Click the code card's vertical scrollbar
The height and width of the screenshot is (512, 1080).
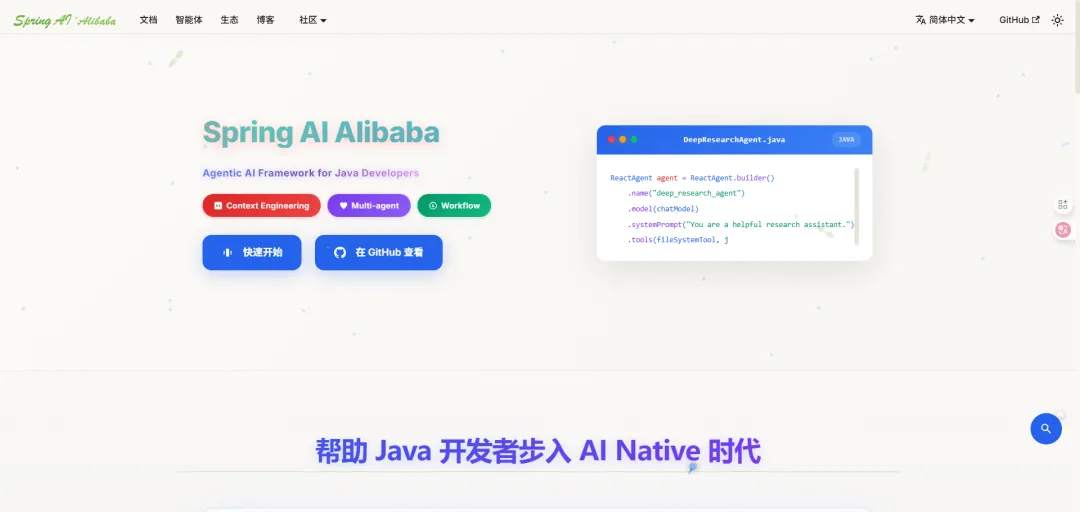[x=857, y=206]
